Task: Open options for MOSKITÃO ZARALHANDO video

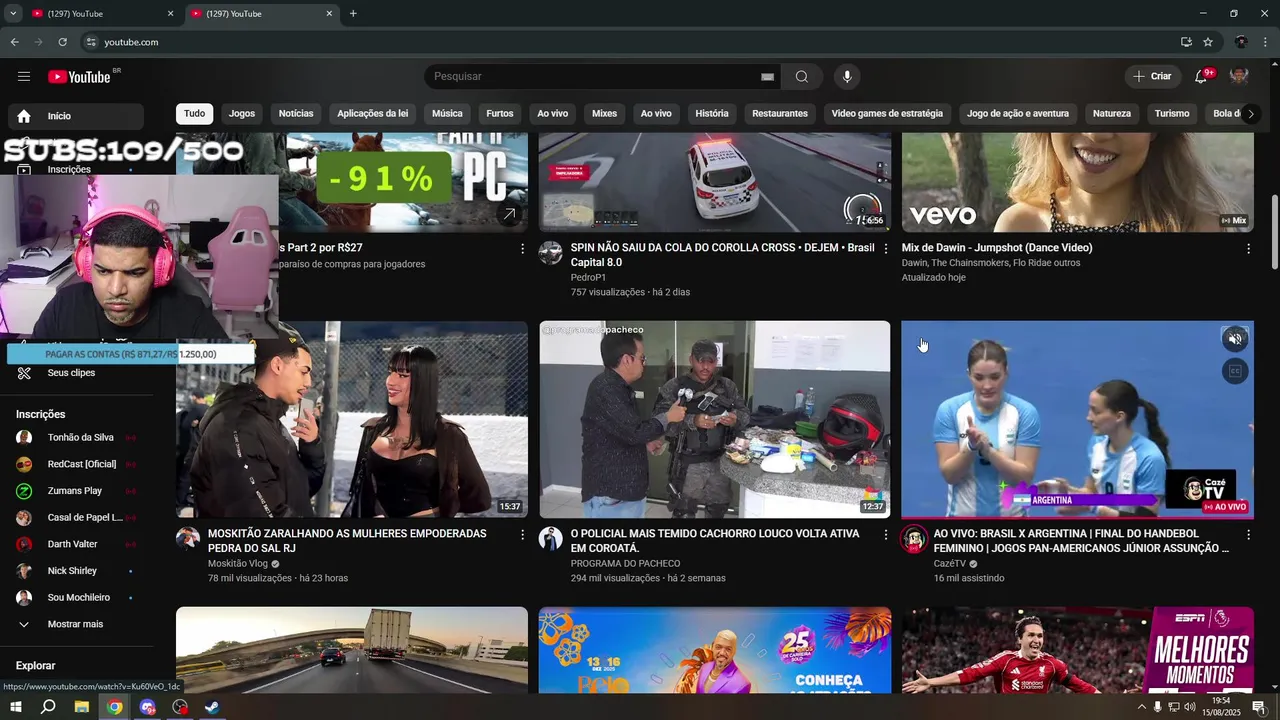Action: point(522,535)
